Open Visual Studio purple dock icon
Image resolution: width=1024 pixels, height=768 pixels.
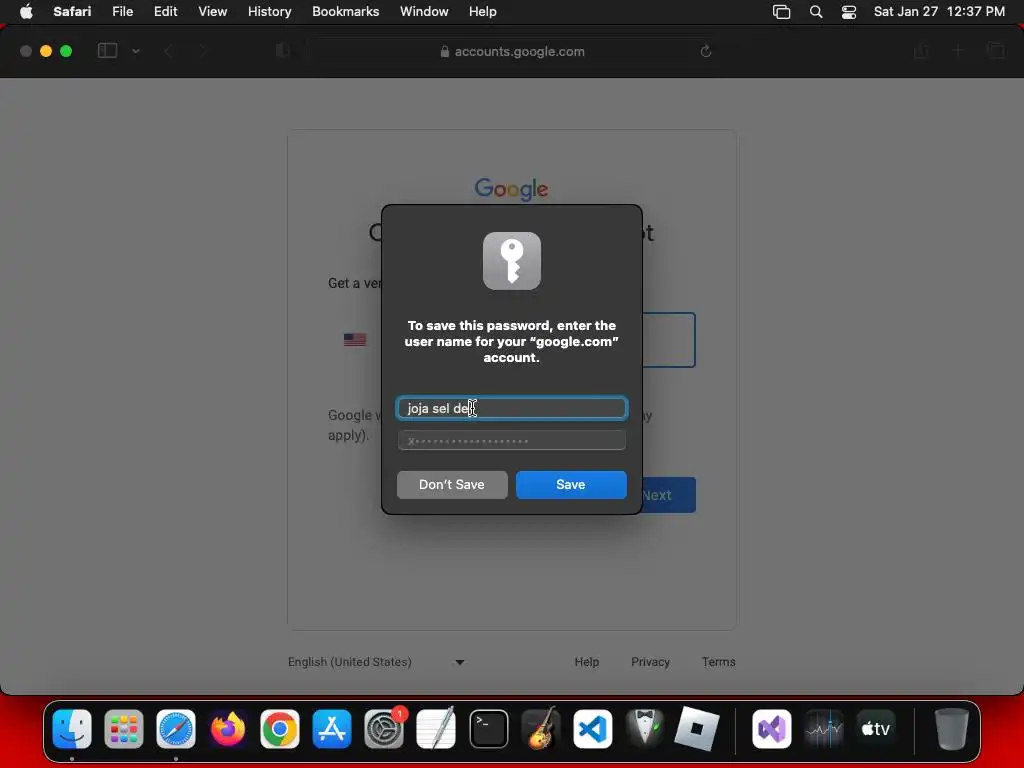point(772,728)
